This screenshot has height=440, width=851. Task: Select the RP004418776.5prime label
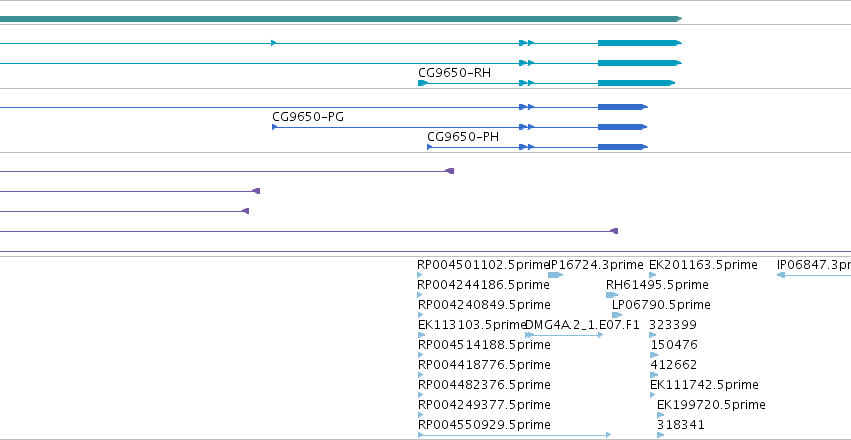484,365
